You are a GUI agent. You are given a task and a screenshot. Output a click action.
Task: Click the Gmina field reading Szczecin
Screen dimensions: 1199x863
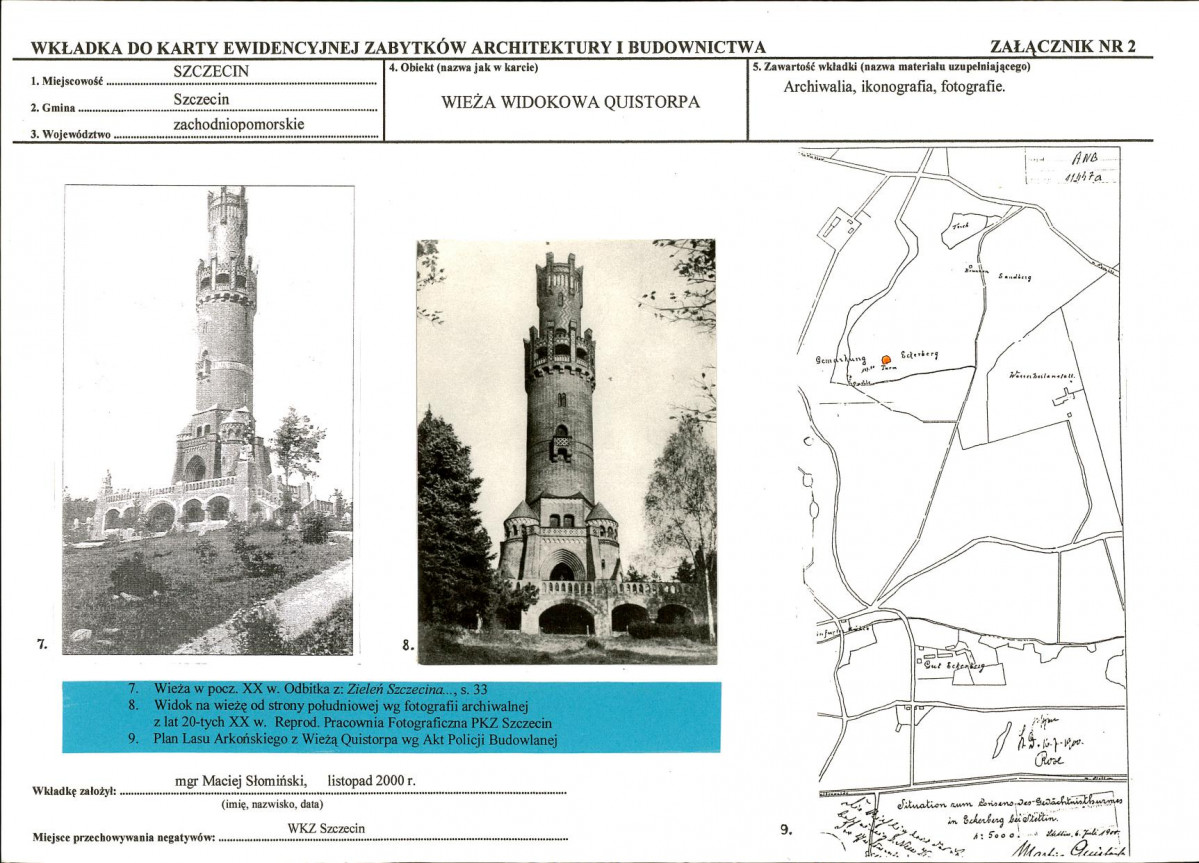pyautogui.click(x=201, y=99)
